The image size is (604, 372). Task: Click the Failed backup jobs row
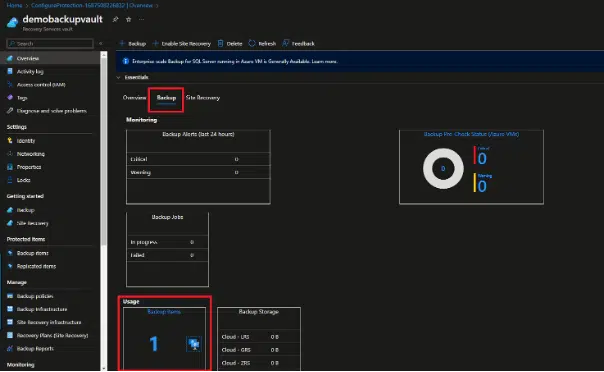(167, 255)
